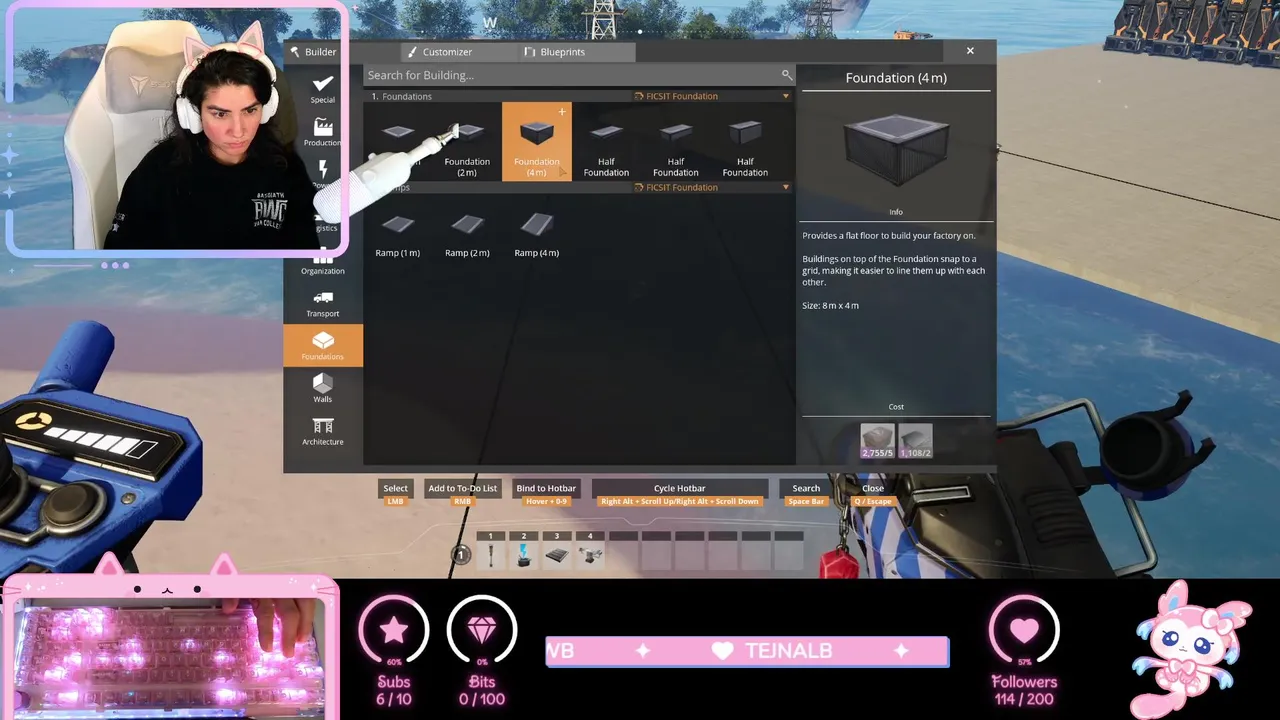
Task: Click the Search button below the menu
Action: click(x=806, y=488)
